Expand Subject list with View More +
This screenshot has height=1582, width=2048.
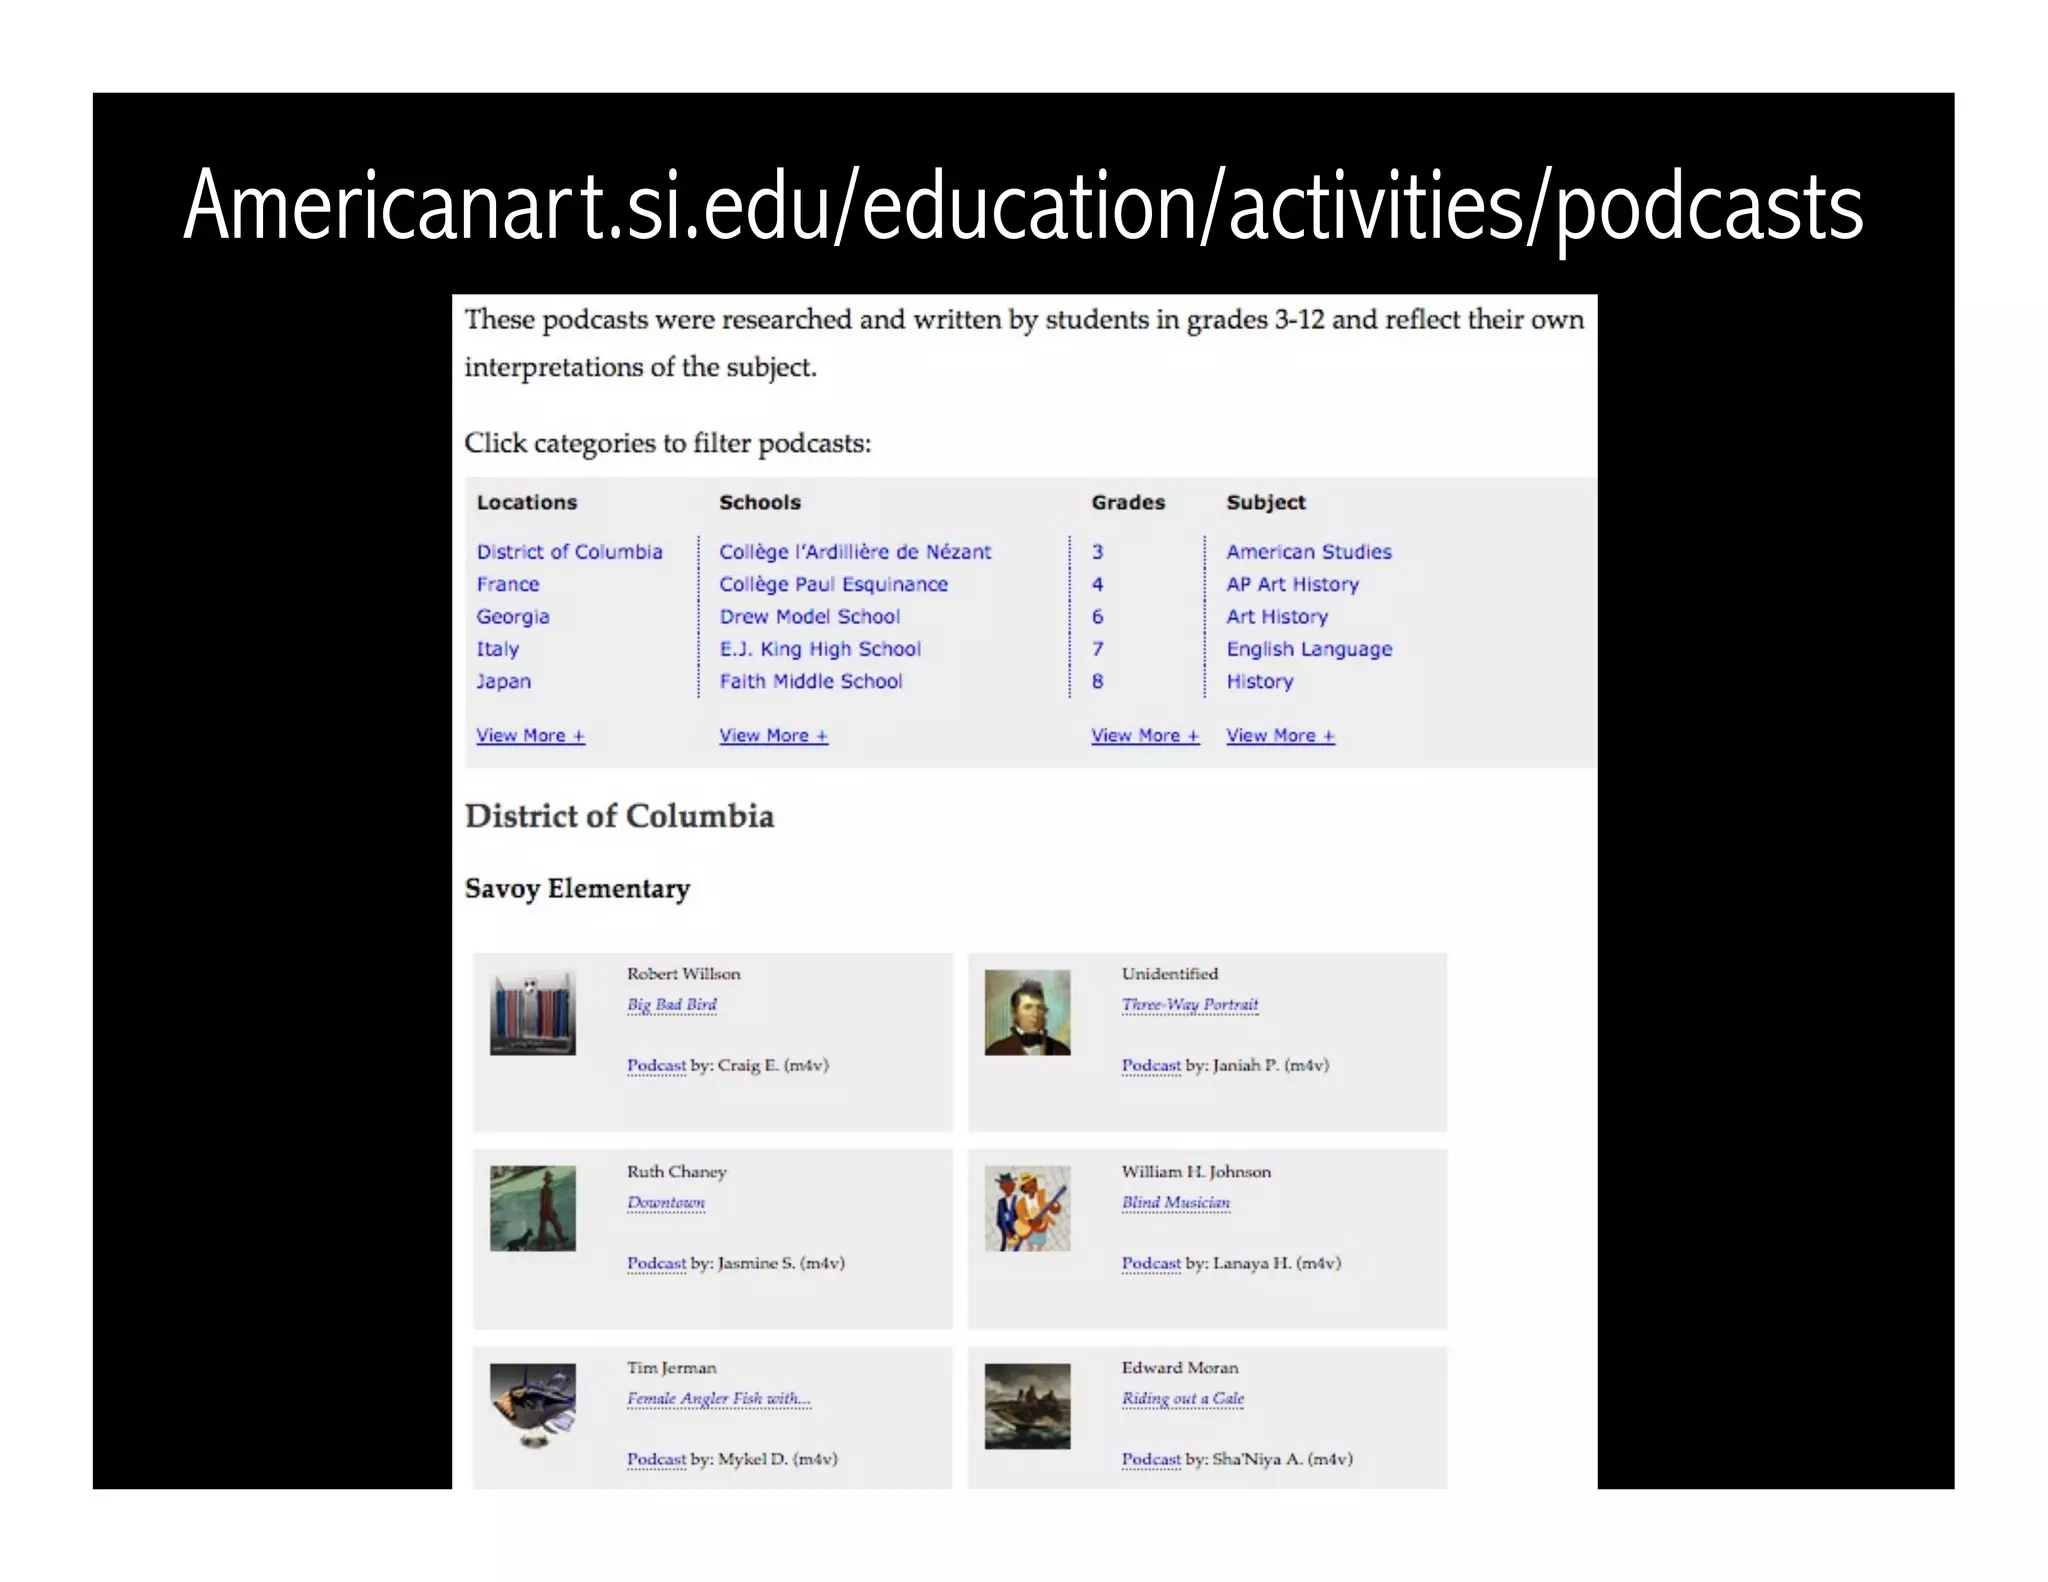pyautogui.click(x=1280, y=736)
